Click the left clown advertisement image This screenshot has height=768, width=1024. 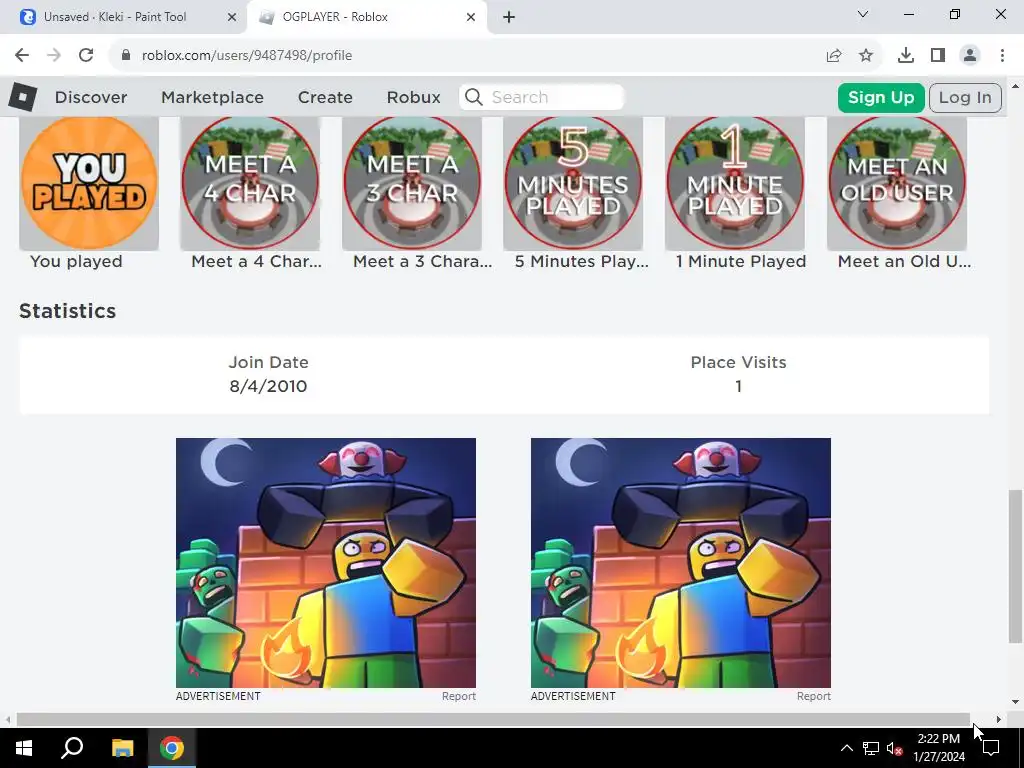326,562
